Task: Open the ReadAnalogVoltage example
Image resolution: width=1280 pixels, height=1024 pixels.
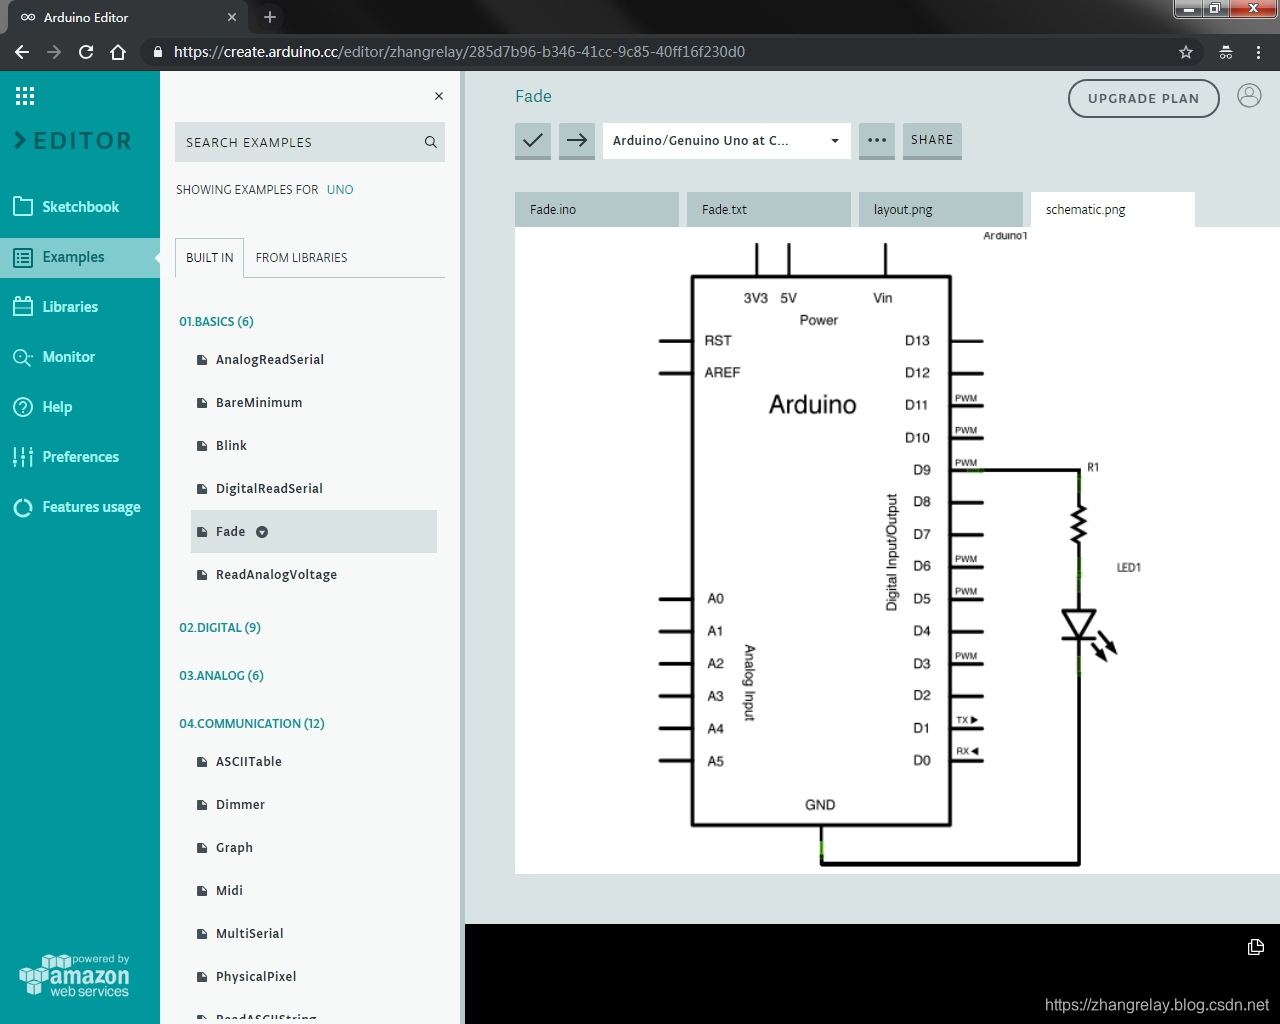Action: coord(276,575)
